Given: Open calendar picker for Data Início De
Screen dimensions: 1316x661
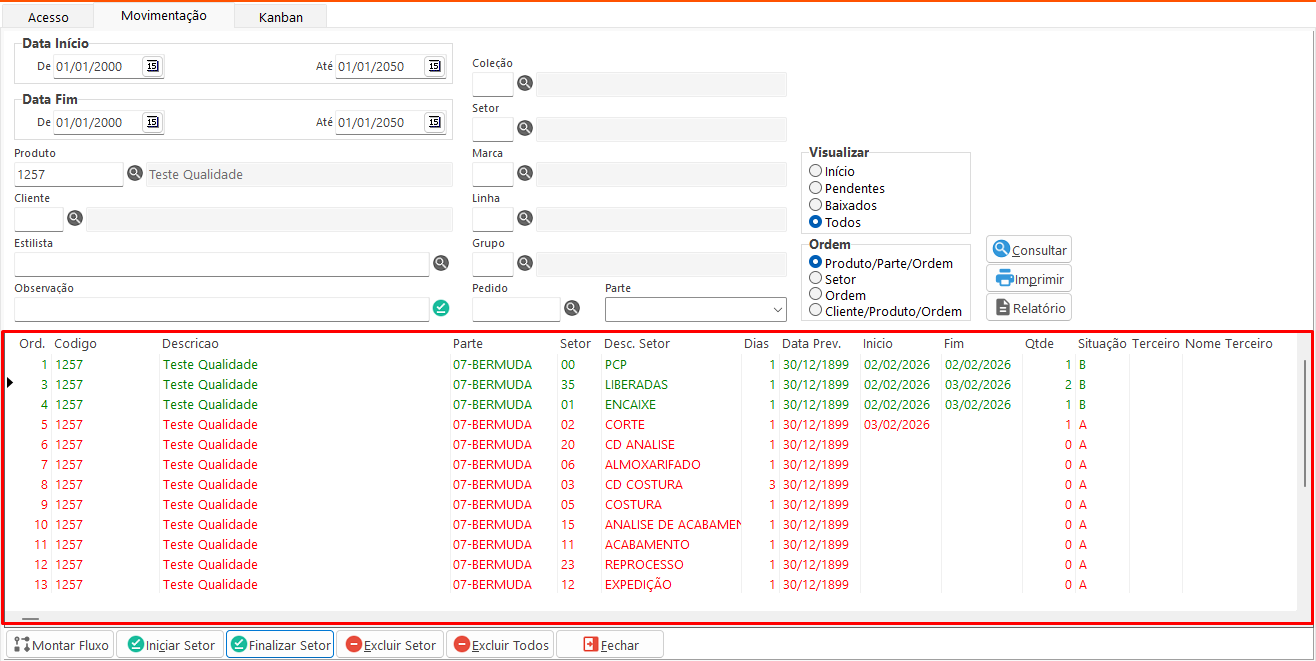Looking at the screenshot, I should coord(152,66).
